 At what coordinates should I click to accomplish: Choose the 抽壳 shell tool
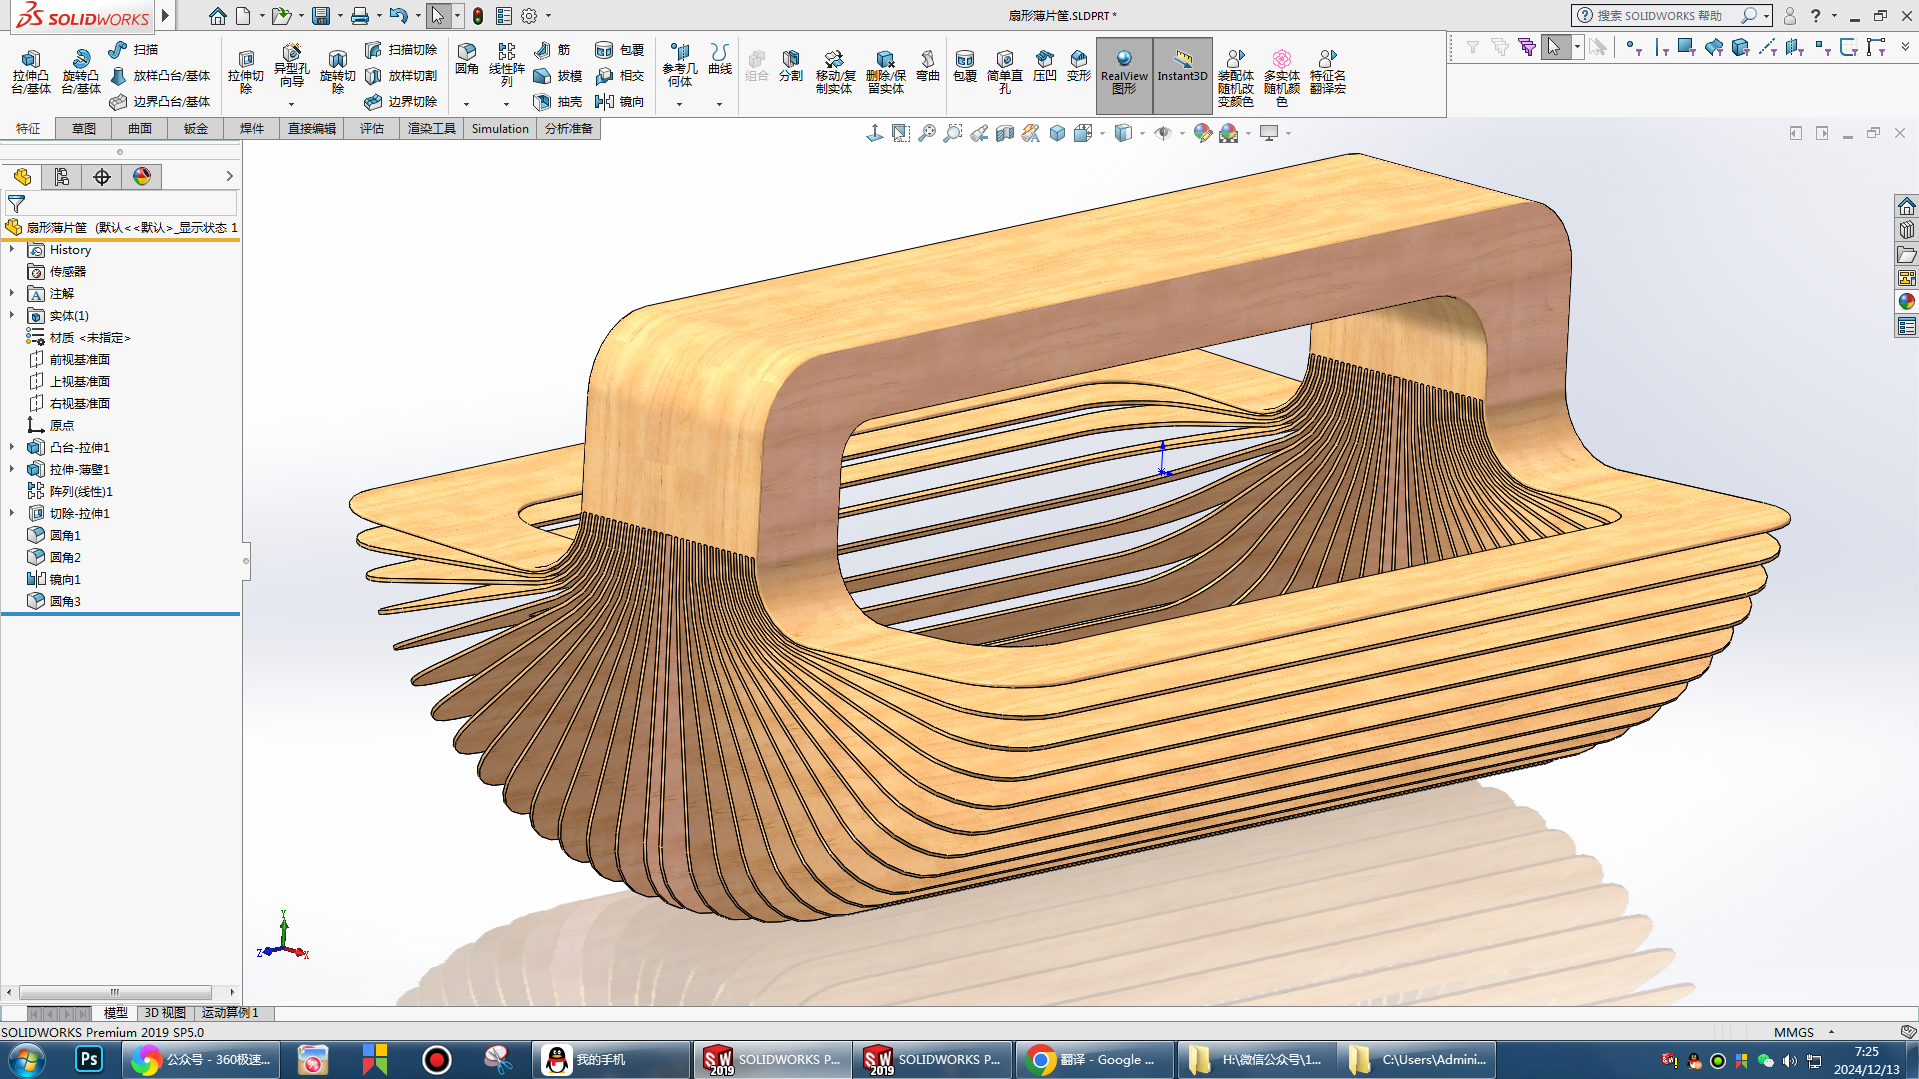[x=558, y=102]
